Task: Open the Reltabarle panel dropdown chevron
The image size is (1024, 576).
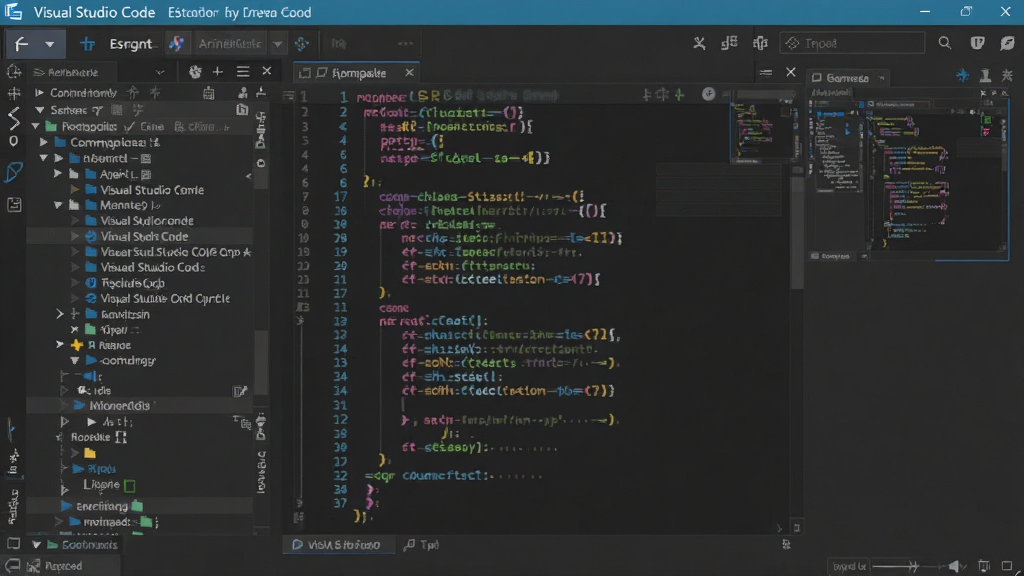Action: click(160, 72)
